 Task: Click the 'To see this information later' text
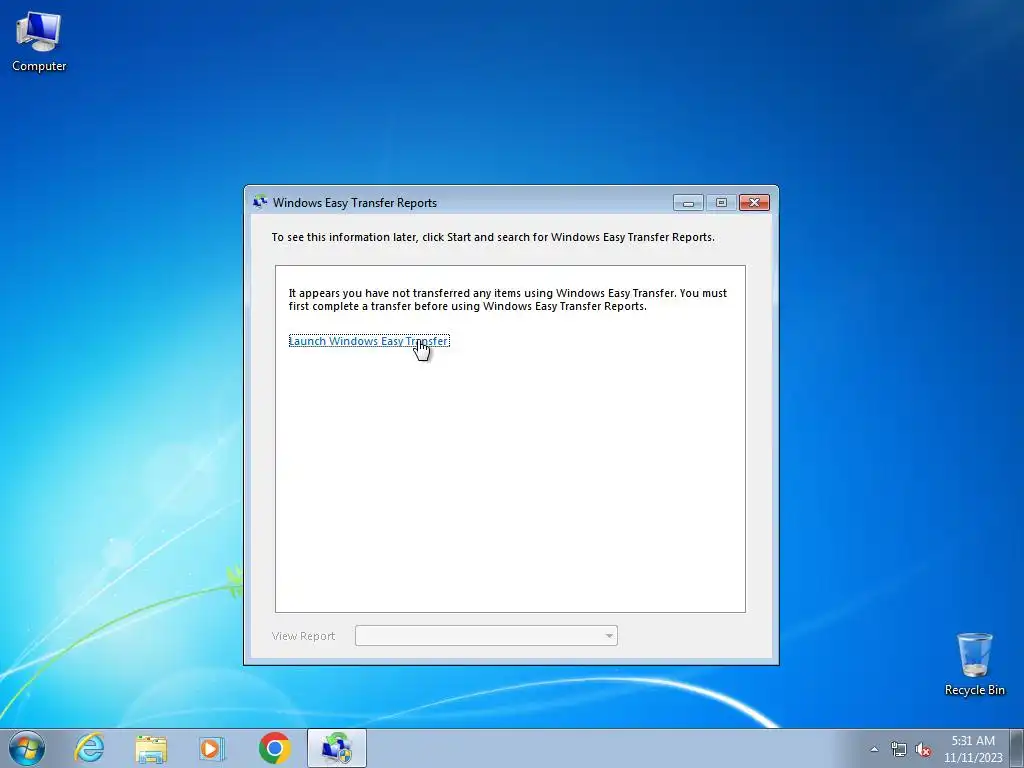click(493, 237)
